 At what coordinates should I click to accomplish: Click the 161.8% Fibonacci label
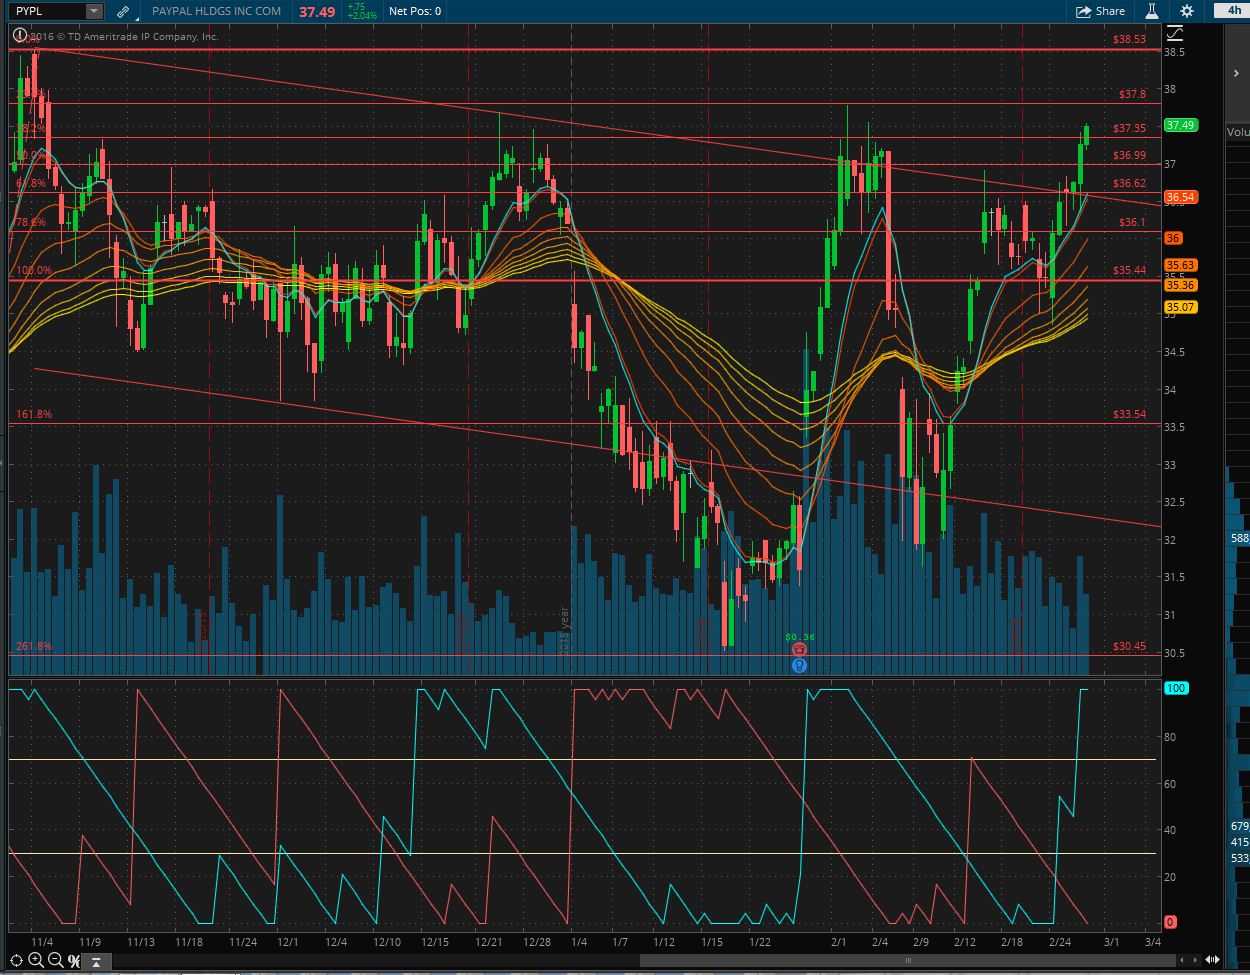(34, 414)
